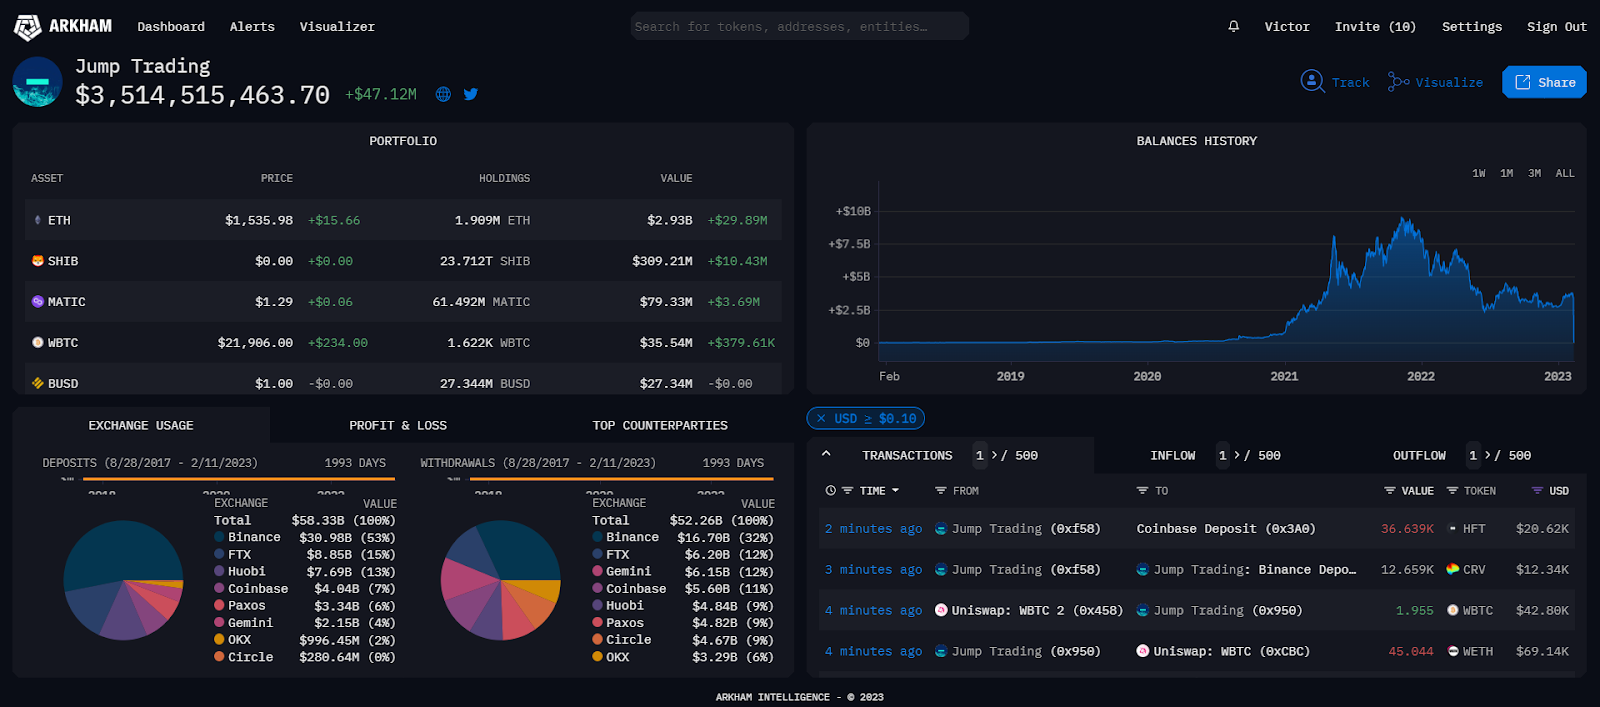This screenshot has width=1600, height=707.
Task: Switch to the Top Counterparties tab
Action: click(660, 426)
